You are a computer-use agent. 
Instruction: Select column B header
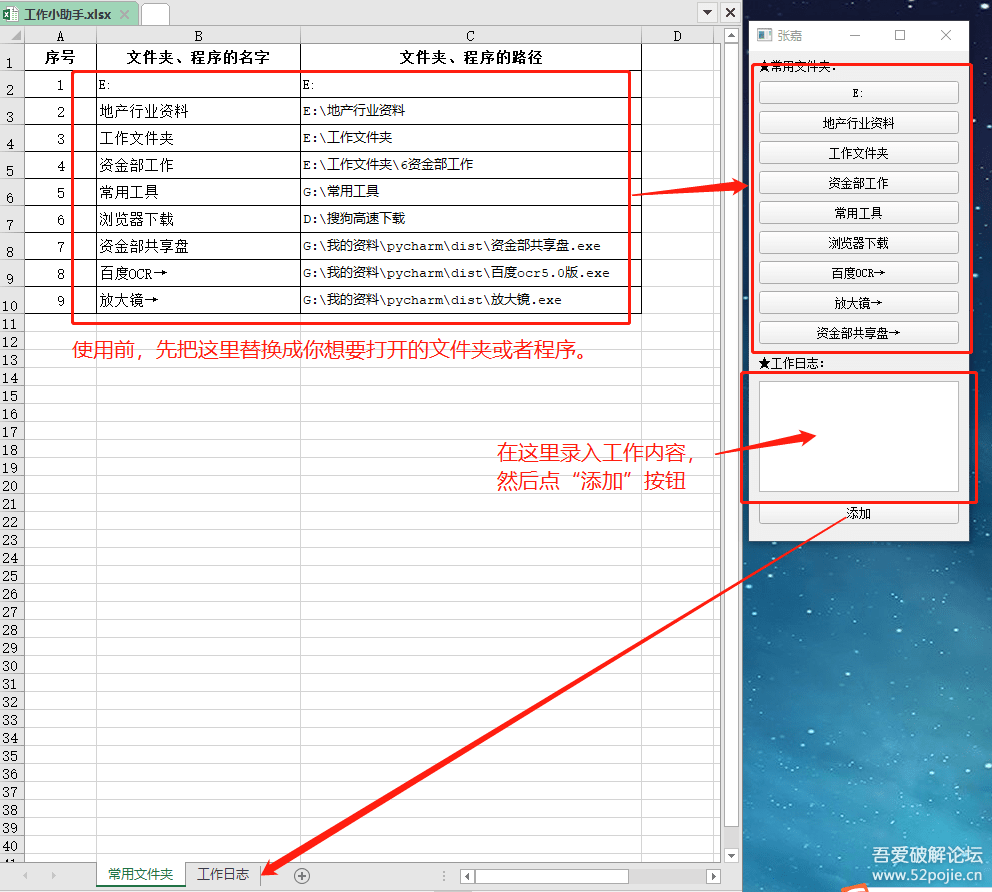tap(198, 35)
